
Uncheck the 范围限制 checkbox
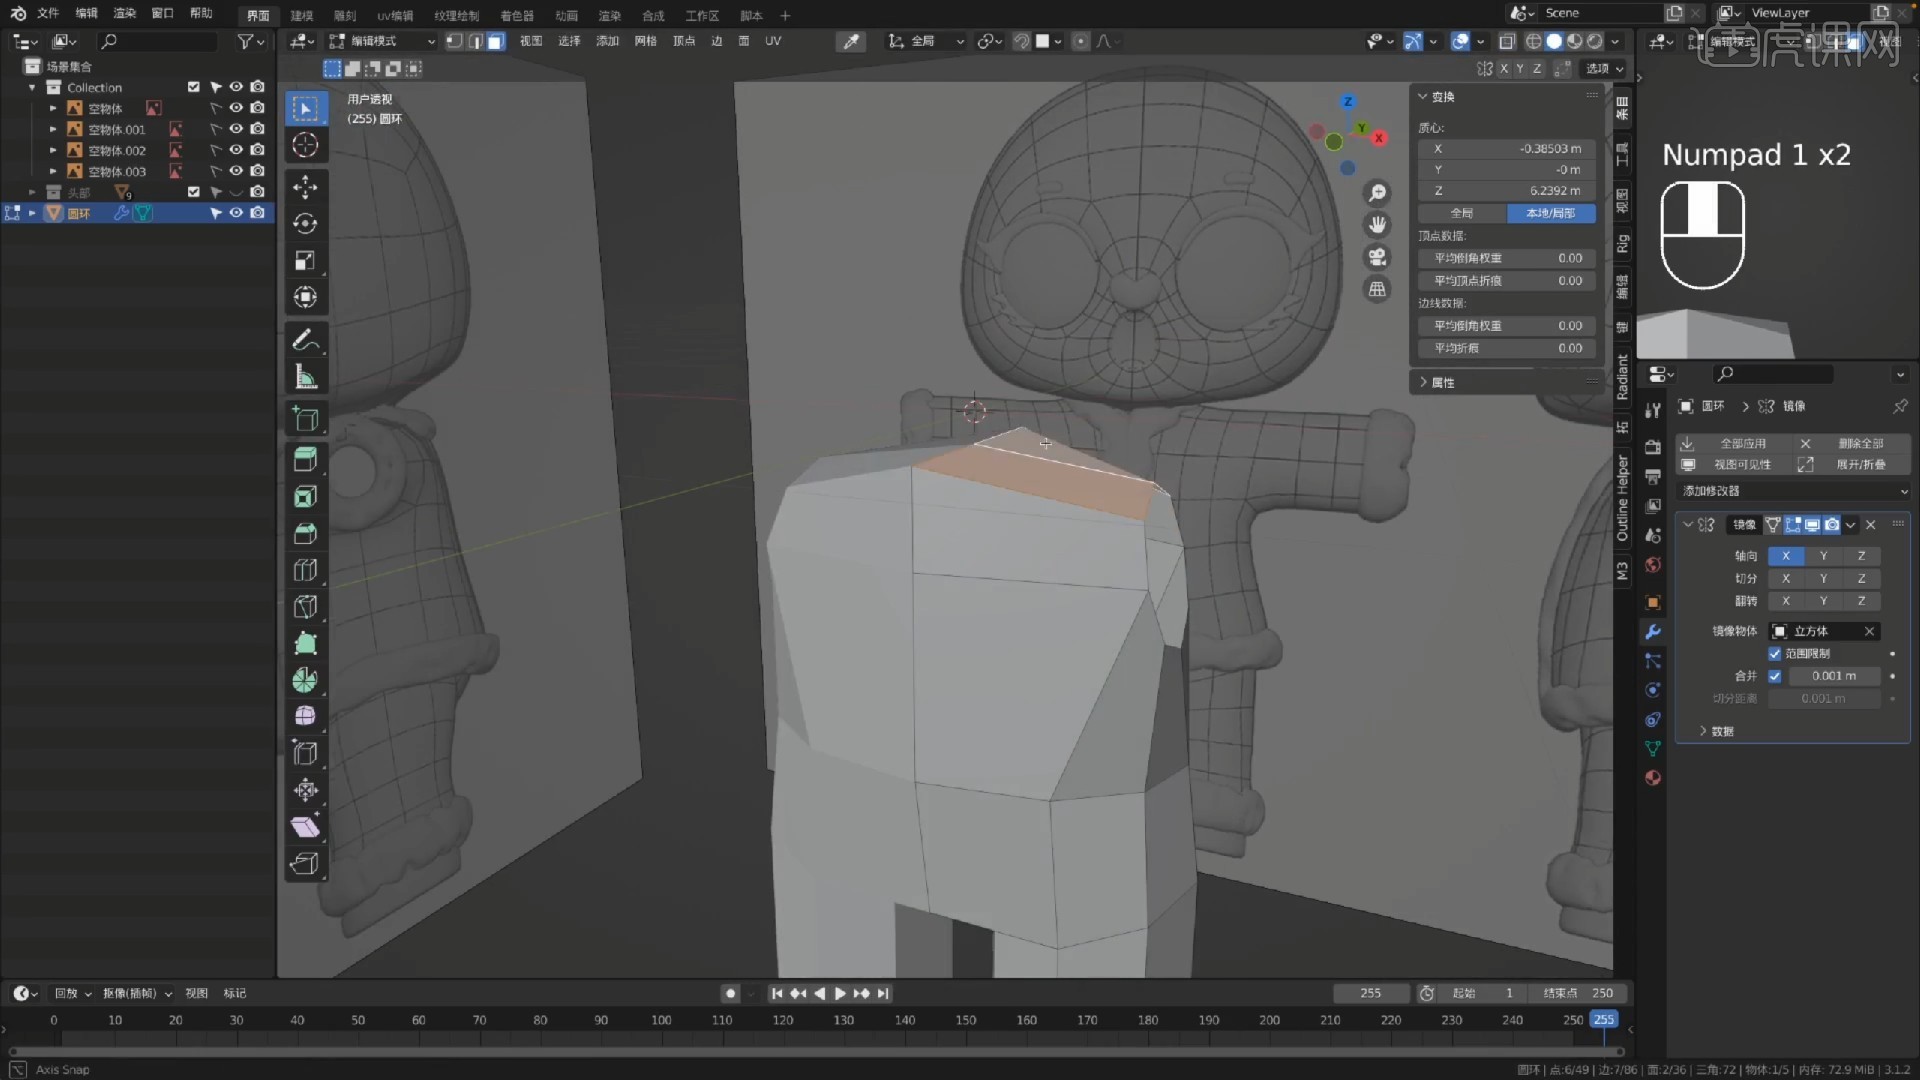[1775, 654]
